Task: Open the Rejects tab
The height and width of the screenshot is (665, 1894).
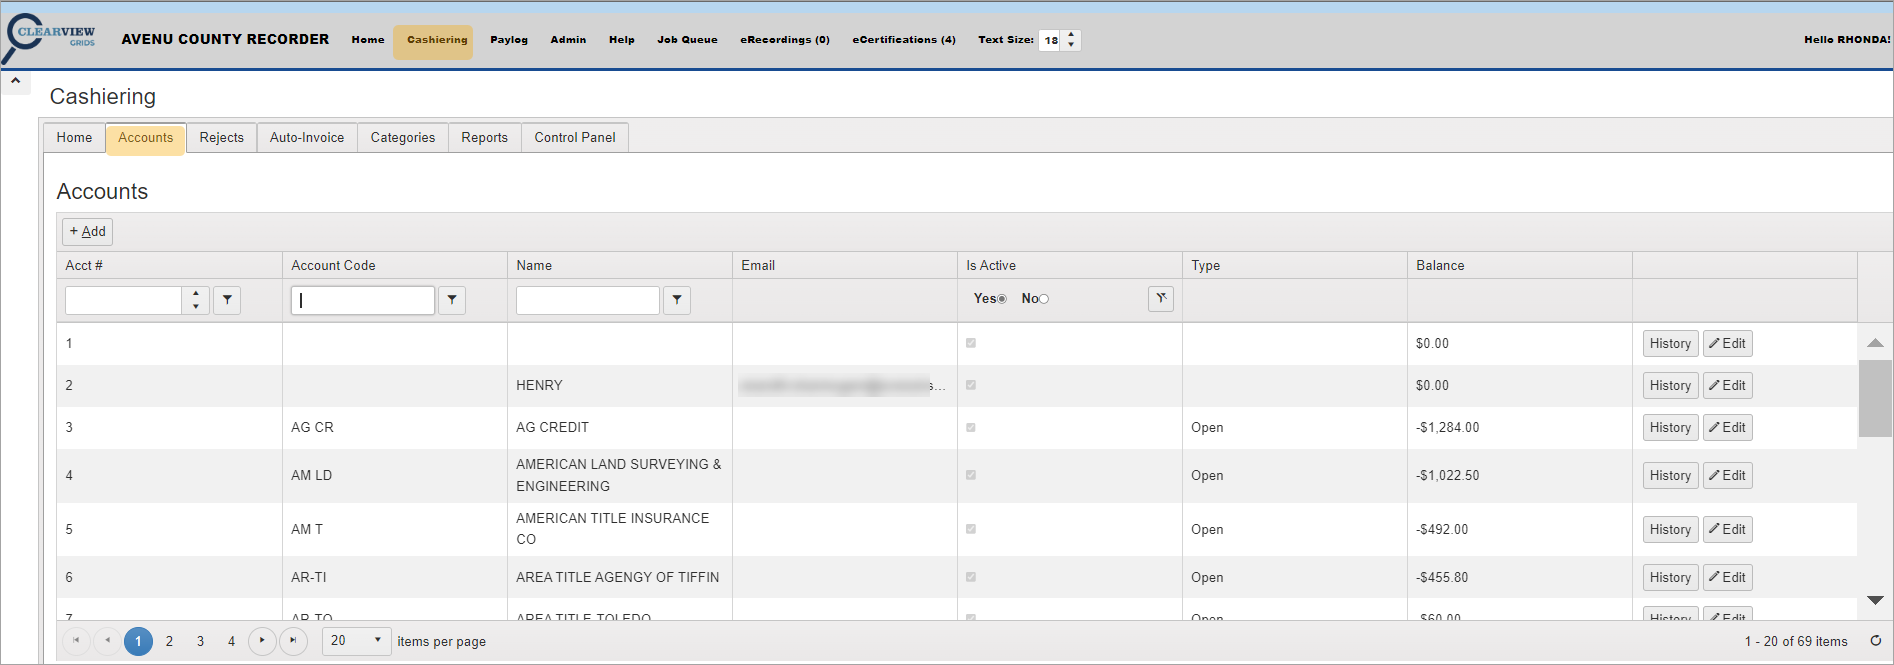Action: 221,138
